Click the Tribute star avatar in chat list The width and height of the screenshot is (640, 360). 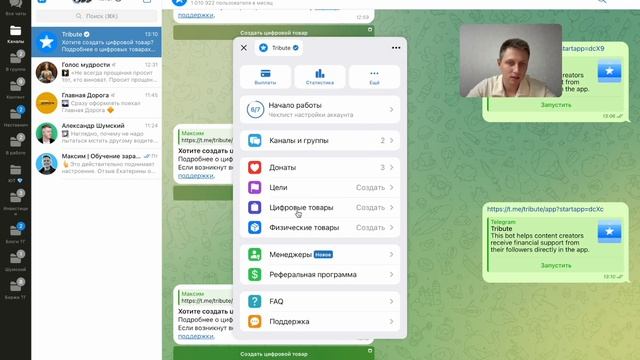(47, 42)
